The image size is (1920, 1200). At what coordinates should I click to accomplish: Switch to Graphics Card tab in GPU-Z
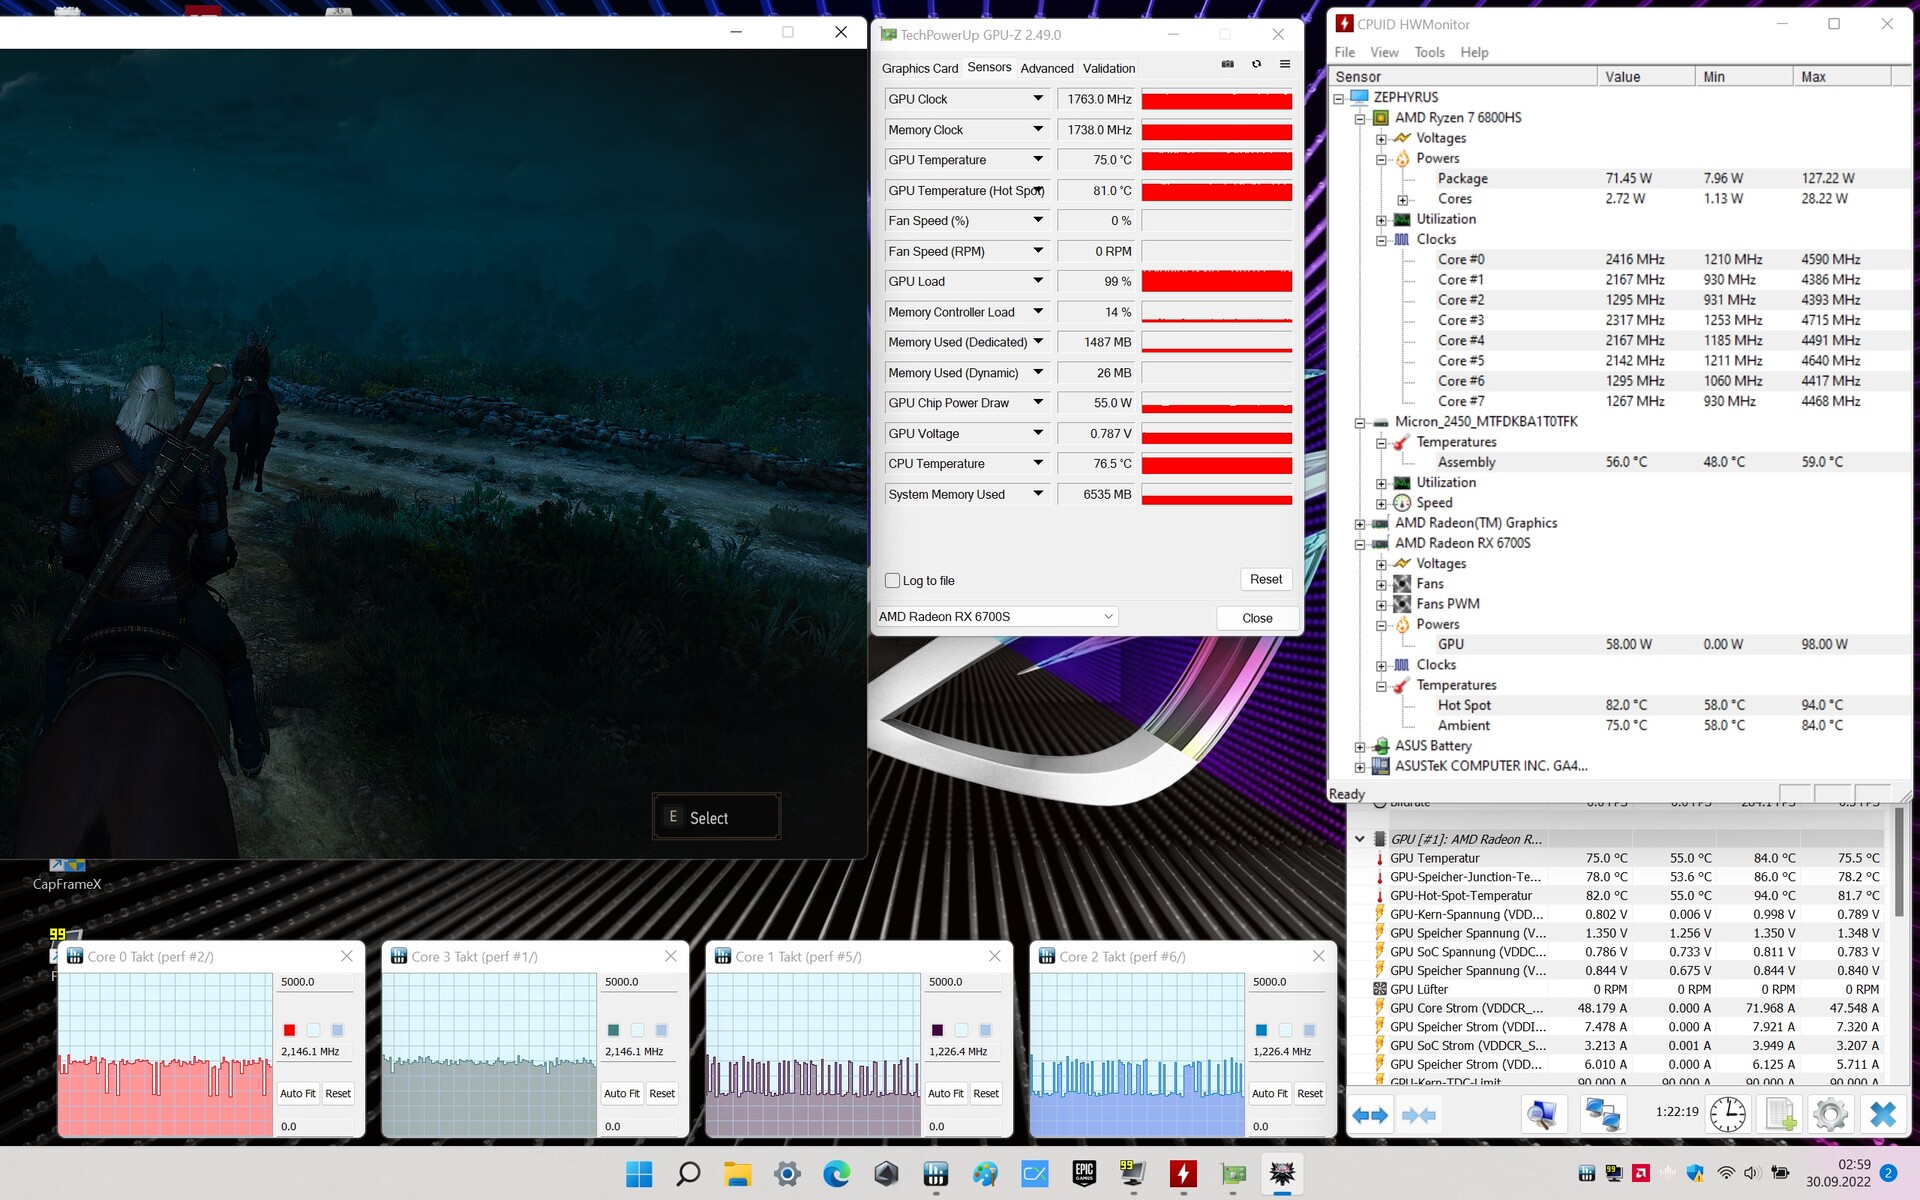pyautogui.click(x=919, y=68)
